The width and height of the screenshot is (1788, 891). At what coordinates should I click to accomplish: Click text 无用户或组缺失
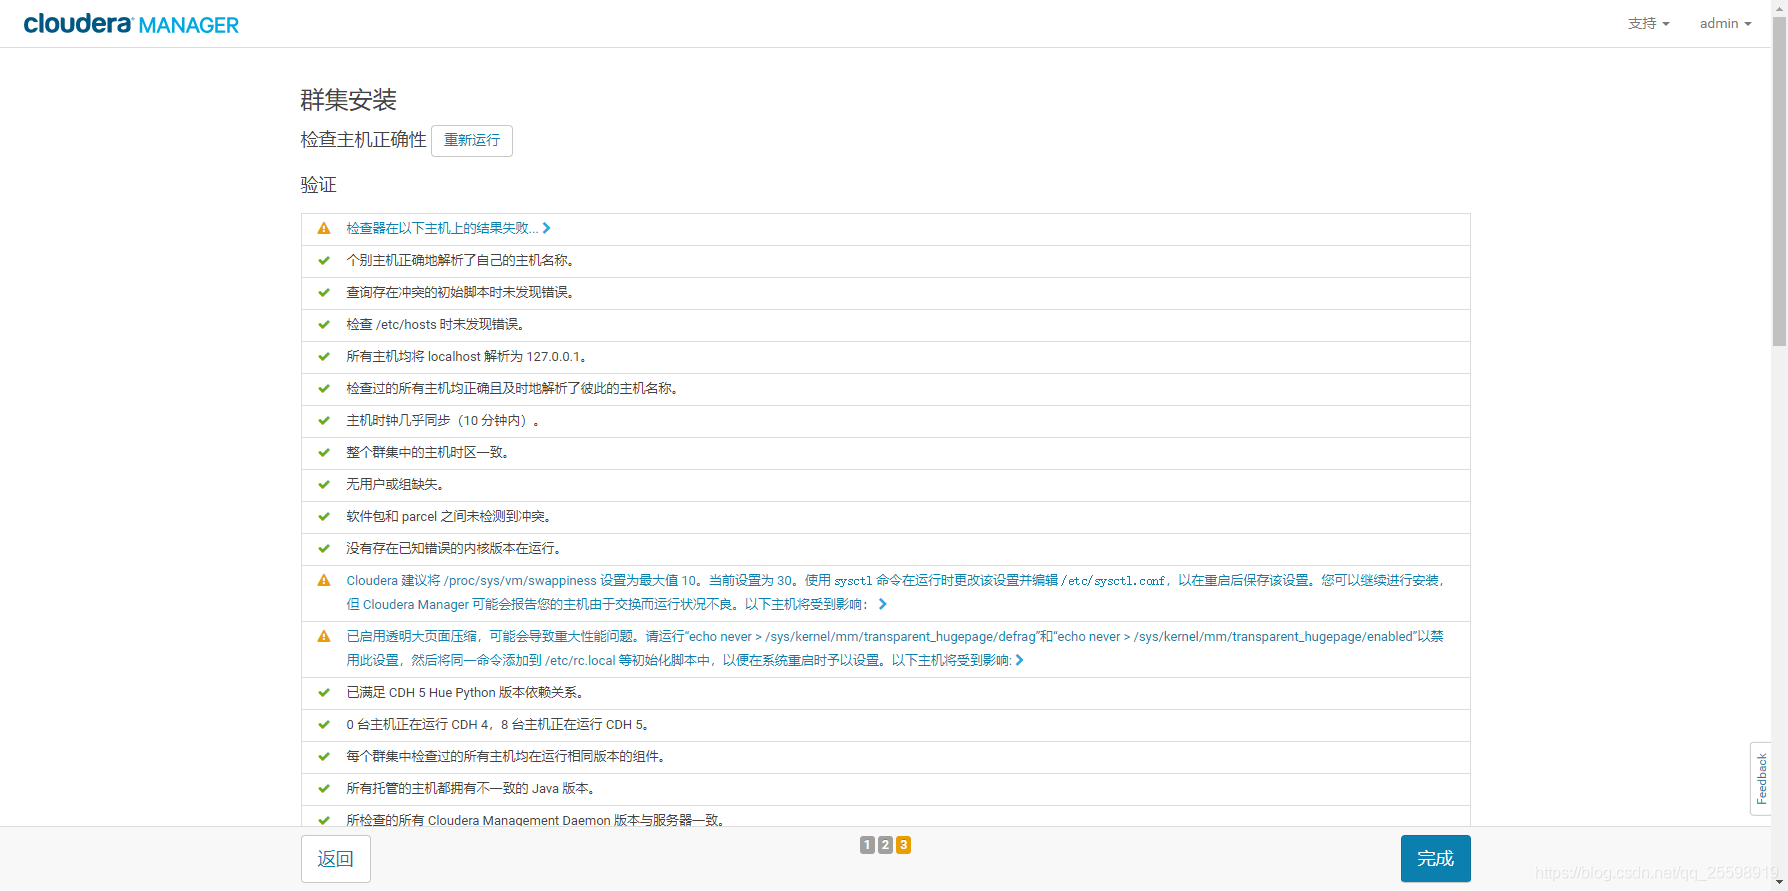[394, 485]
